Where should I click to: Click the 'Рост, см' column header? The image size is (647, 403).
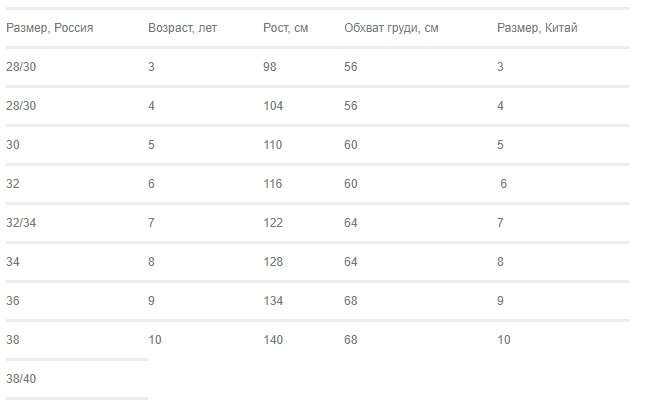(x=286, y=28)
